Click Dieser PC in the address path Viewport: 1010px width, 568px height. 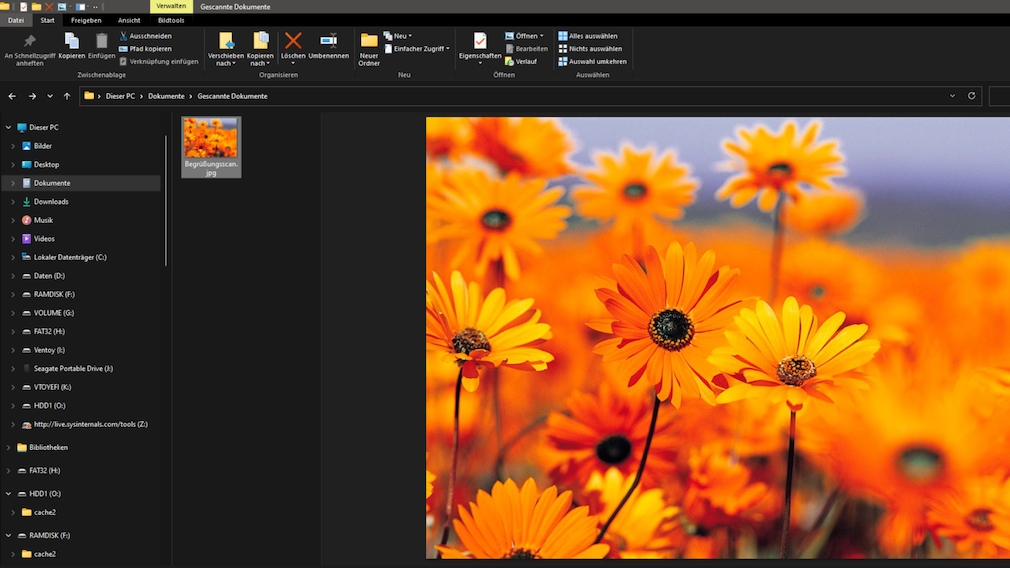(x=120, y=96)
